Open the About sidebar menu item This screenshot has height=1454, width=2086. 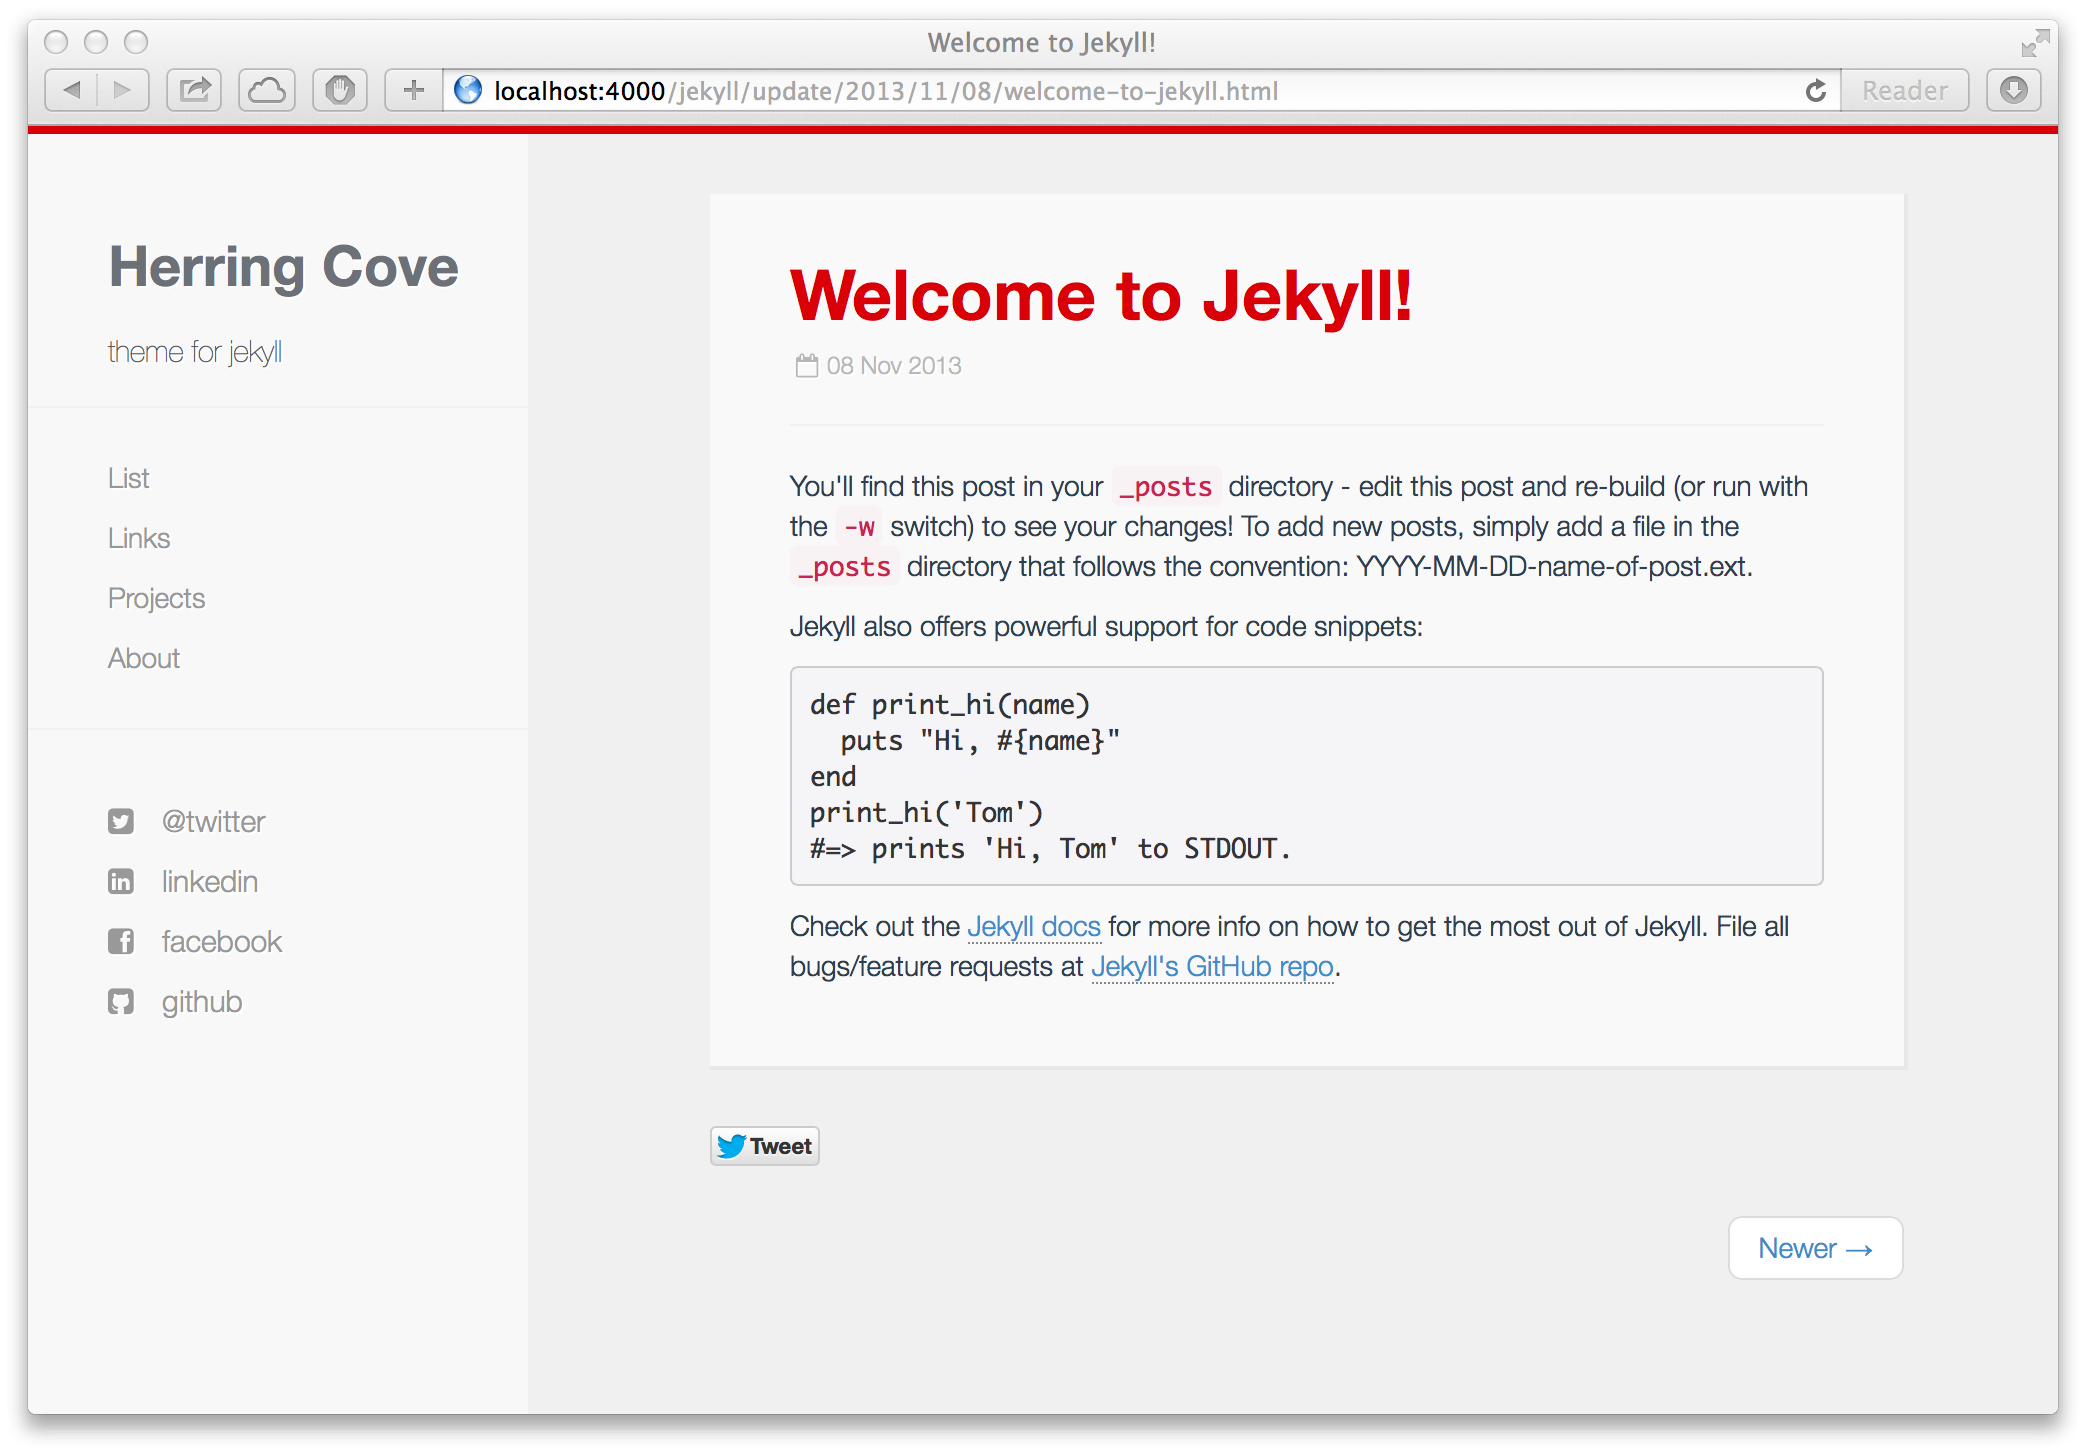click(144, 658)
